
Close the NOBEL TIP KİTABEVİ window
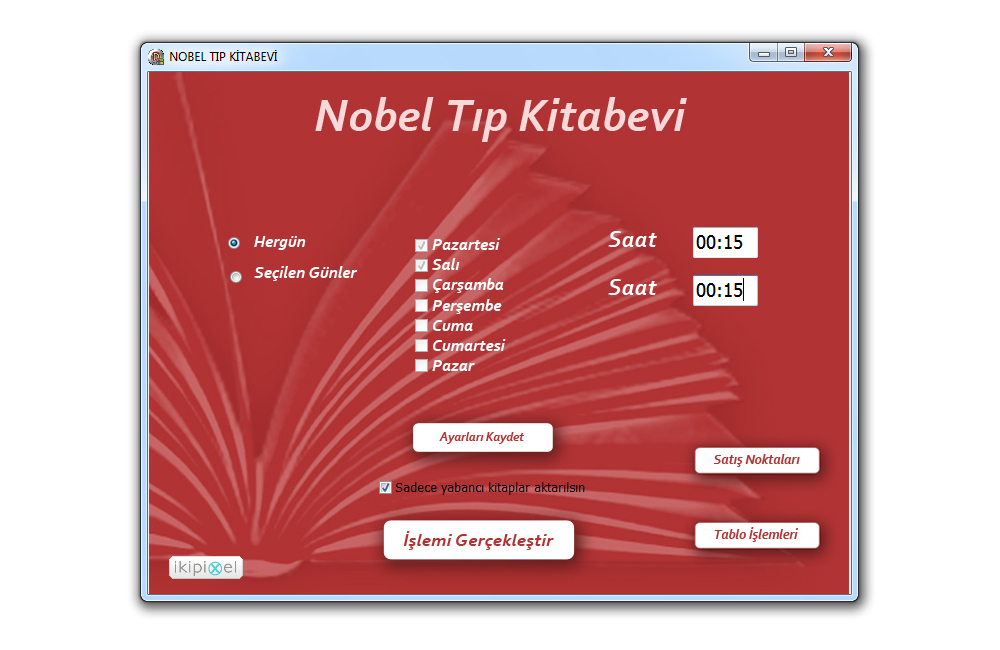click(x=828, y=53)
